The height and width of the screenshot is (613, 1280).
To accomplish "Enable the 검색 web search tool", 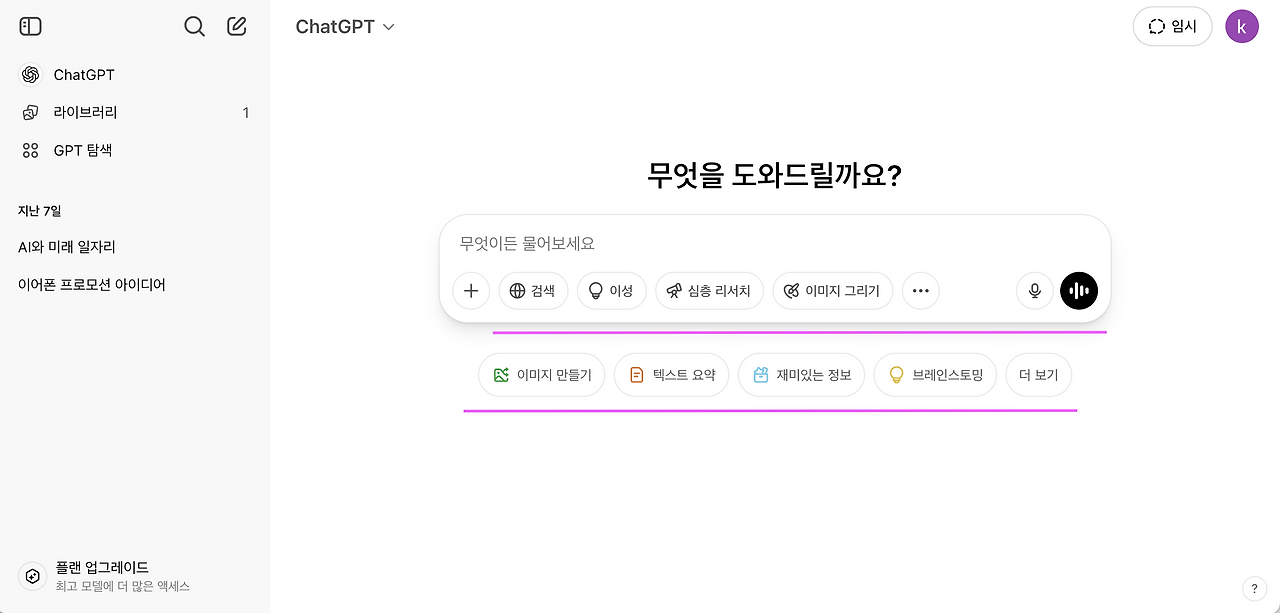I will [x=533, y=290].
